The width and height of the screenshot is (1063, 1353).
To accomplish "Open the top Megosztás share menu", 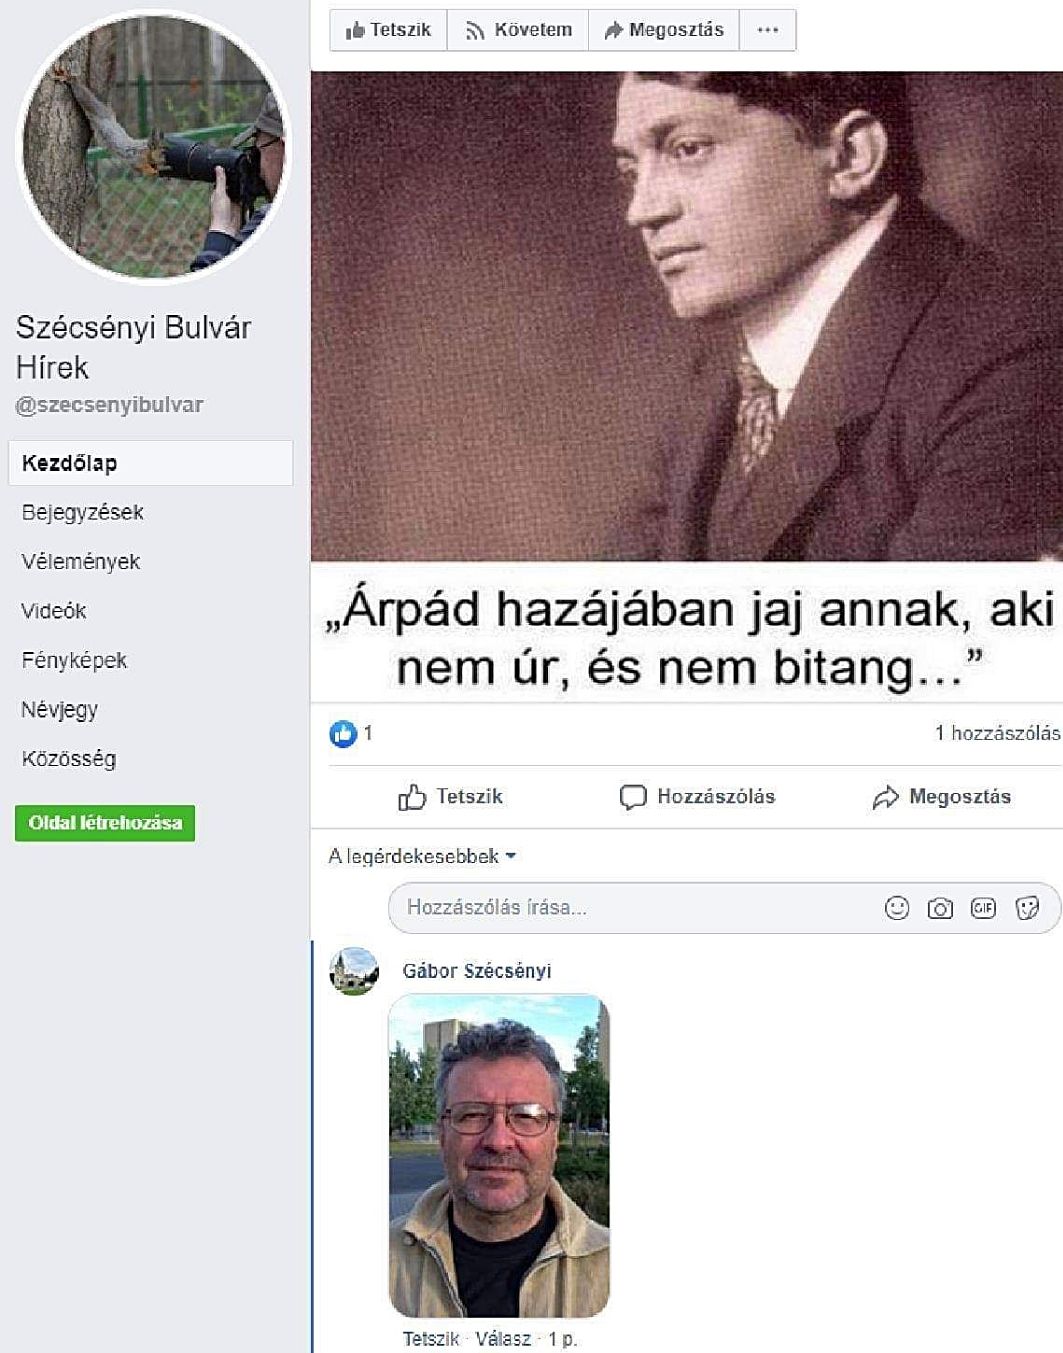I will (x=664, y=30).
